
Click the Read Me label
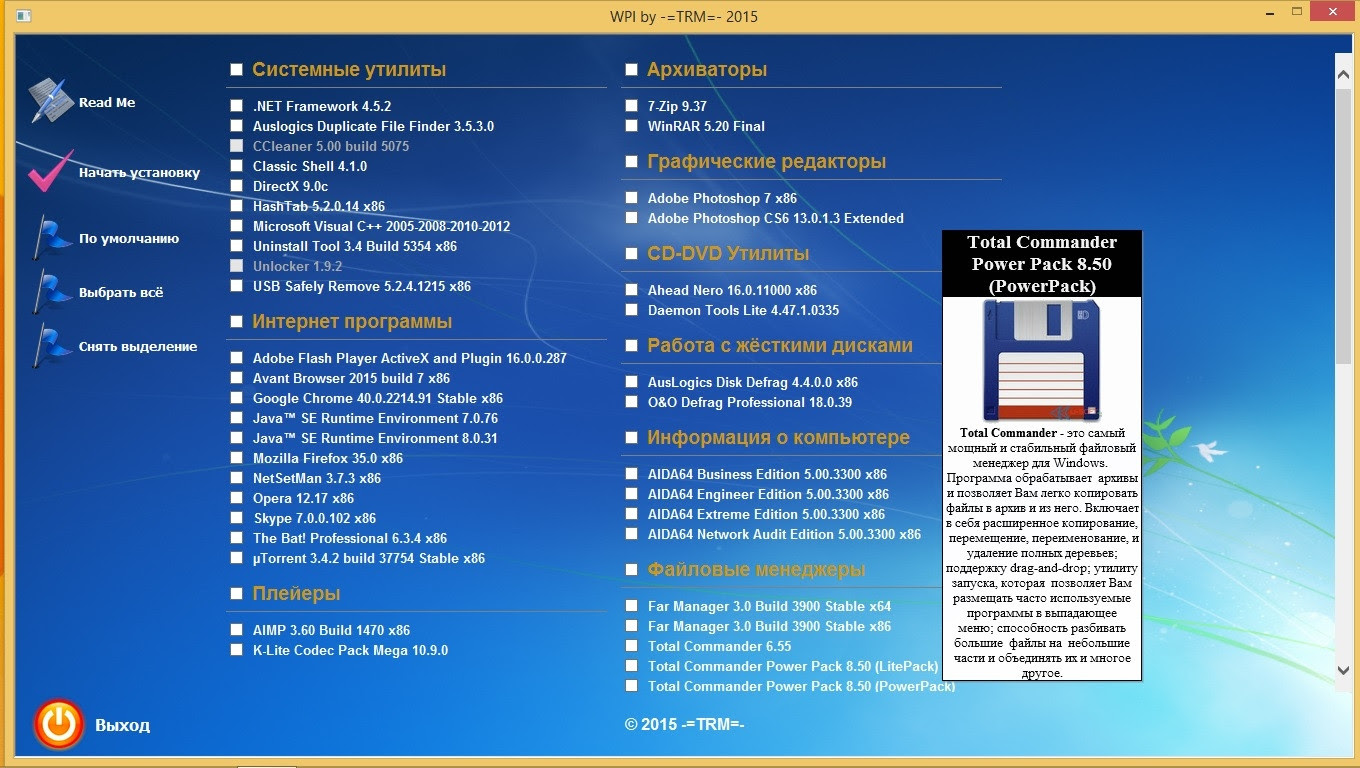[x=107, y=102]
